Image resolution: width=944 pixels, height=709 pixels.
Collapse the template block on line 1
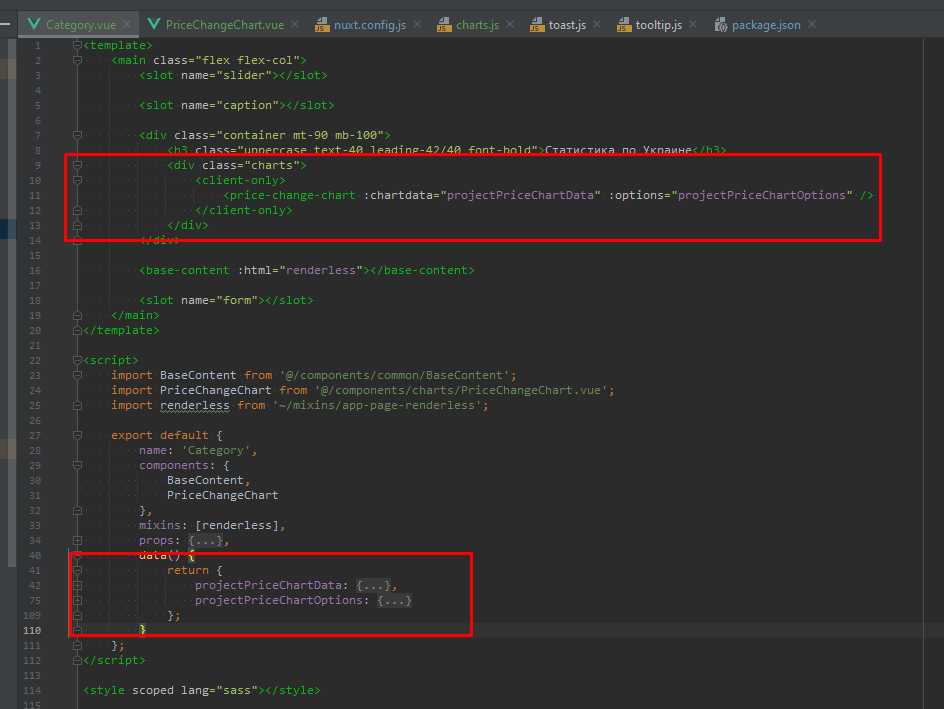[77, 45]
